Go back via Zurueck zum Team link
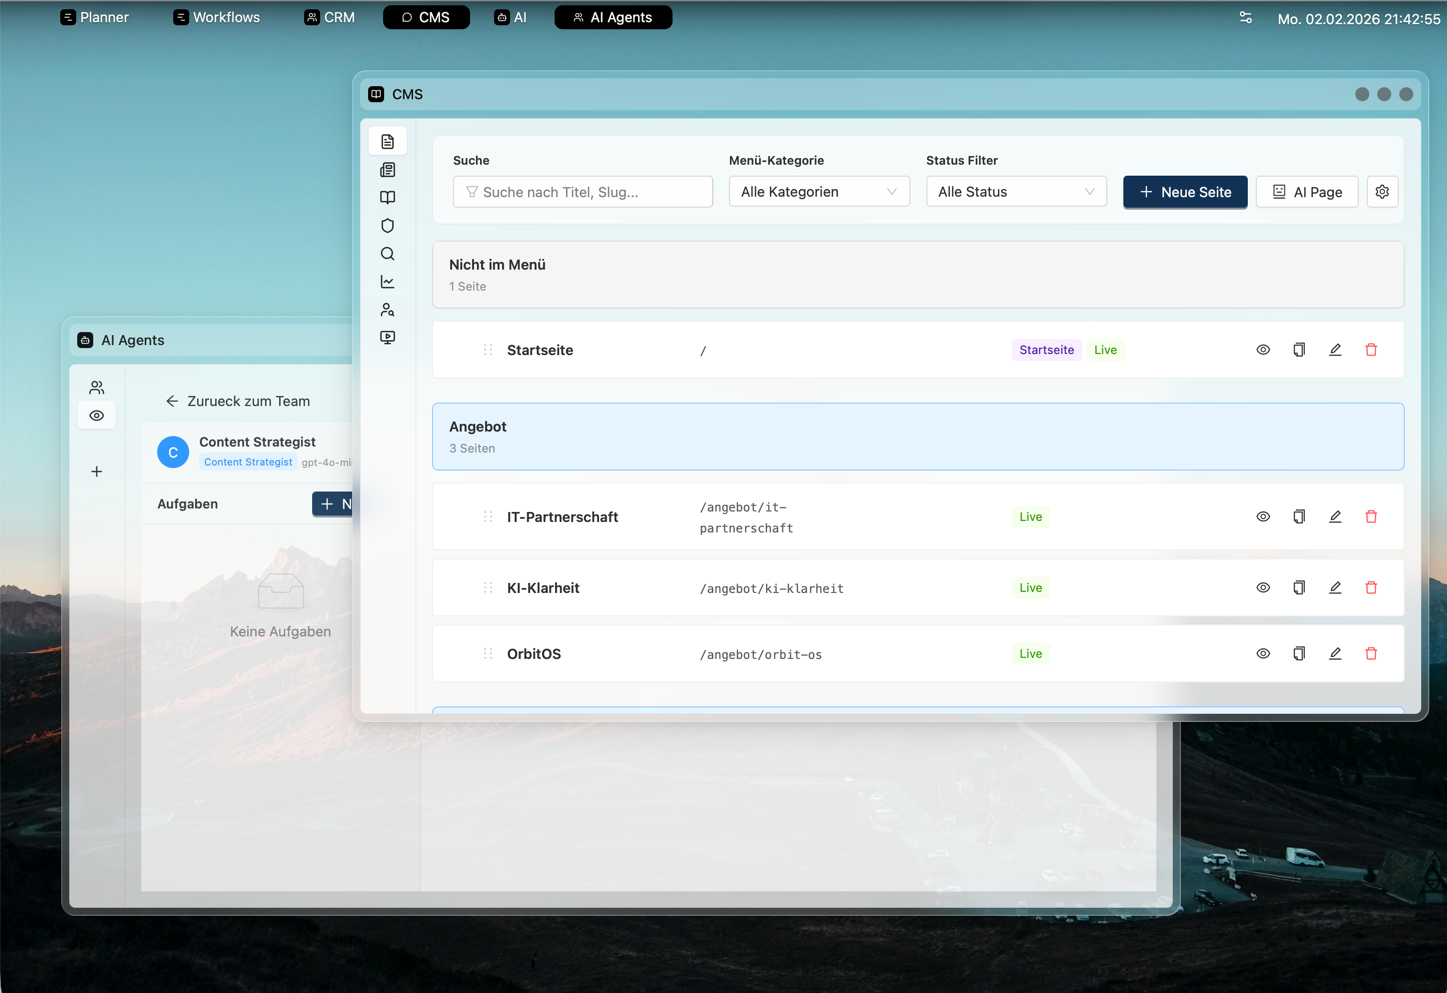The height and width of the screenshot is (993, 1447). [x=238, y=401]
